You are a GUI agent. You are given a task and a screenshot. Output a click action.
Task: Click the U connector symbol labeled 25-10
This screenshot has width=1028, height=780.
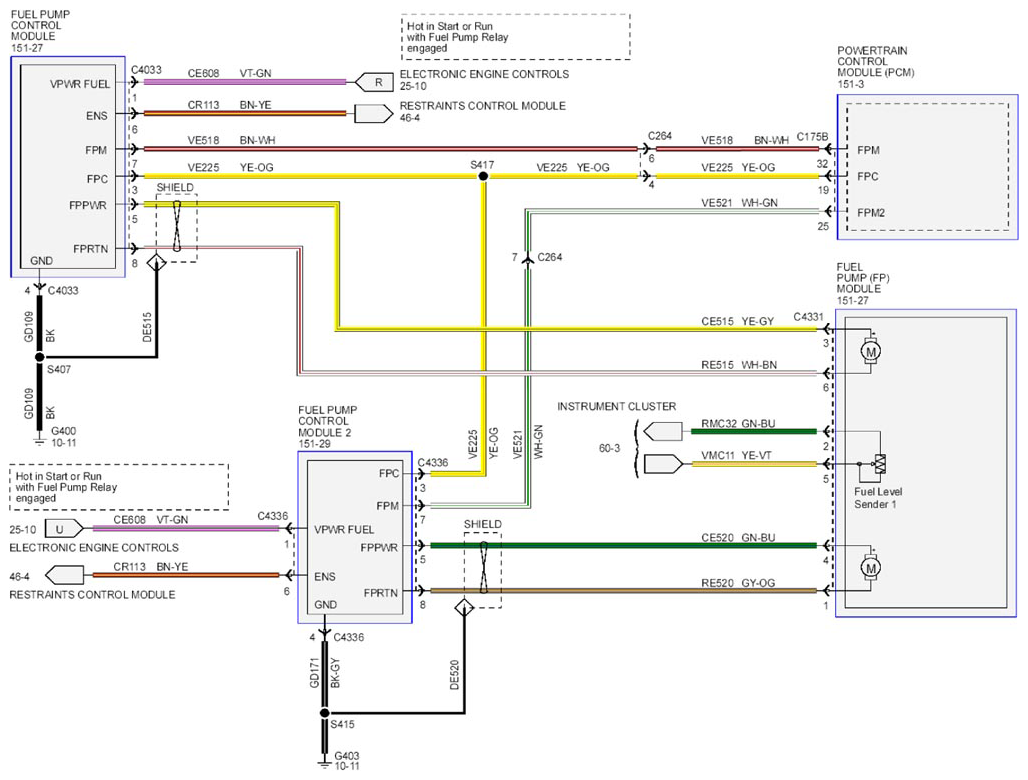pos(64,528)
